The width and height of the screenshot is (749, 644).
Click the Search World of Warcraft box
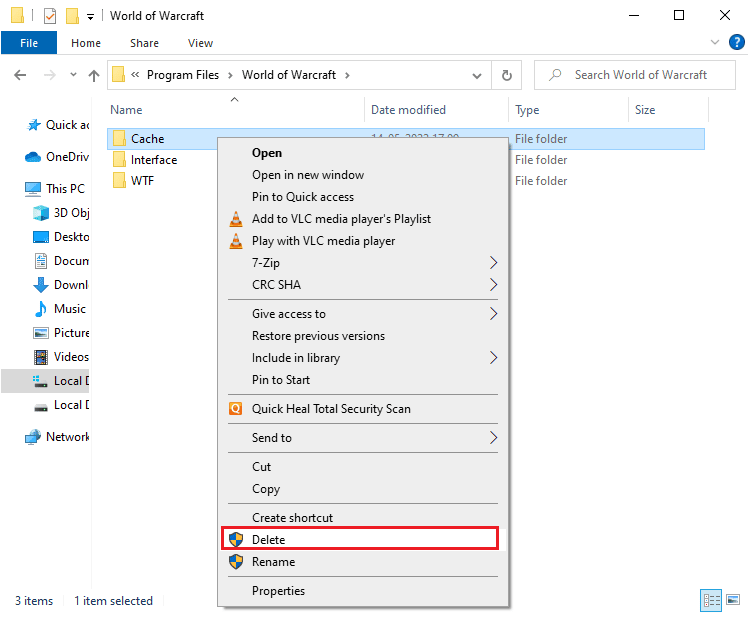point(634,75)
